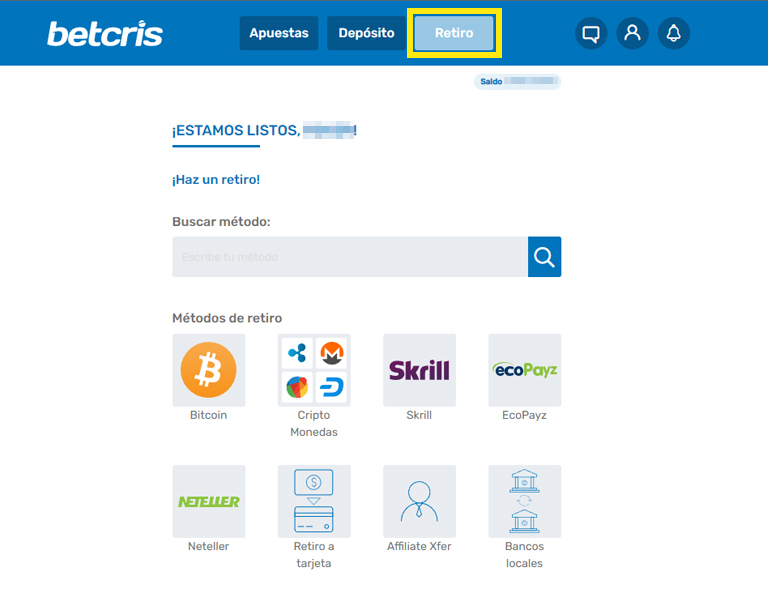Choose the Bitcoin withdrawal icon
Viewport: 768px width, 591px height.
click(x=209, y=370)
